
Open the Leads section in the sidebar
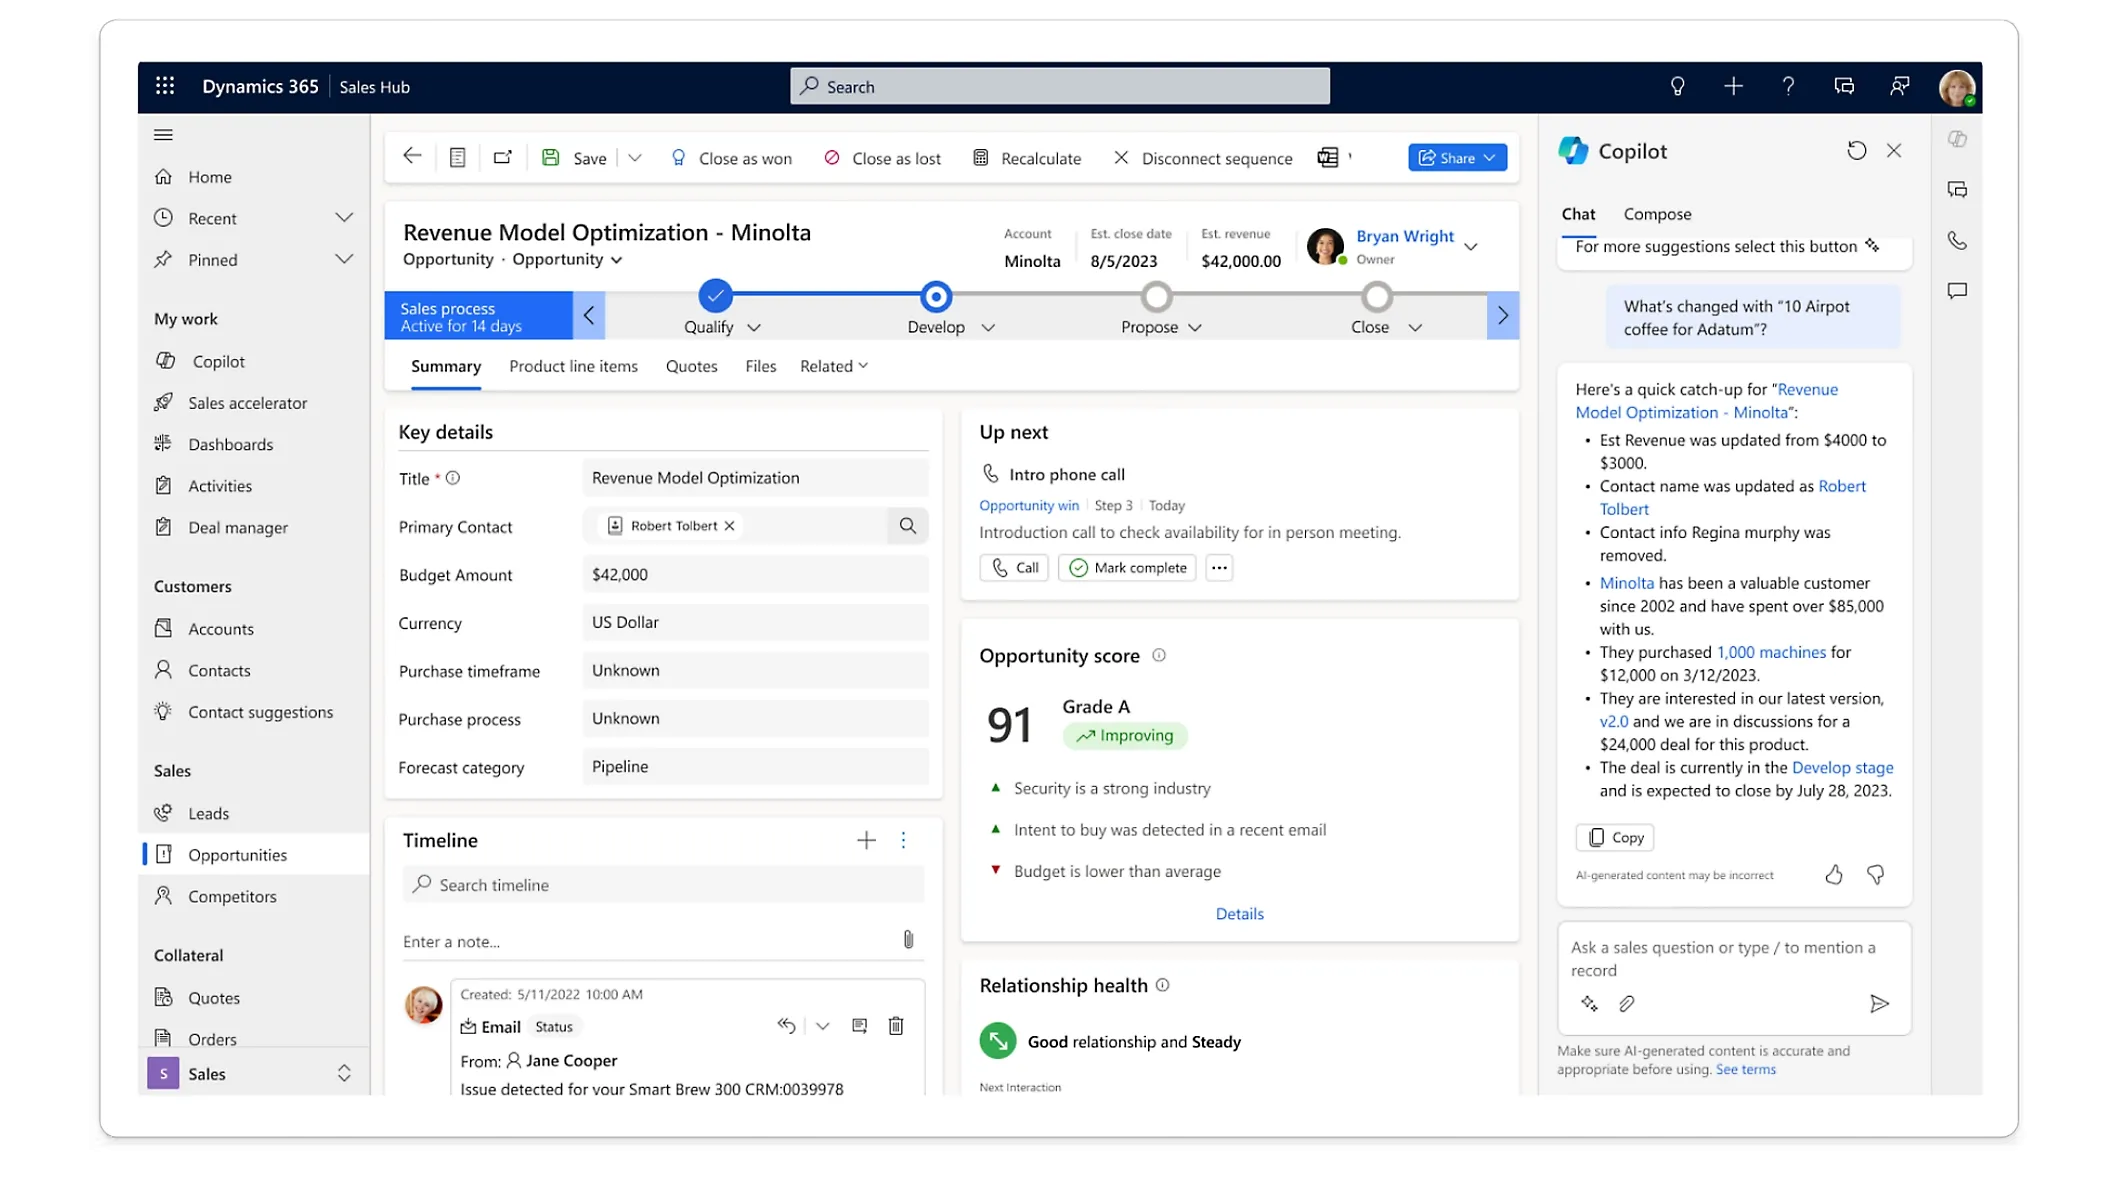click(208, 813)
